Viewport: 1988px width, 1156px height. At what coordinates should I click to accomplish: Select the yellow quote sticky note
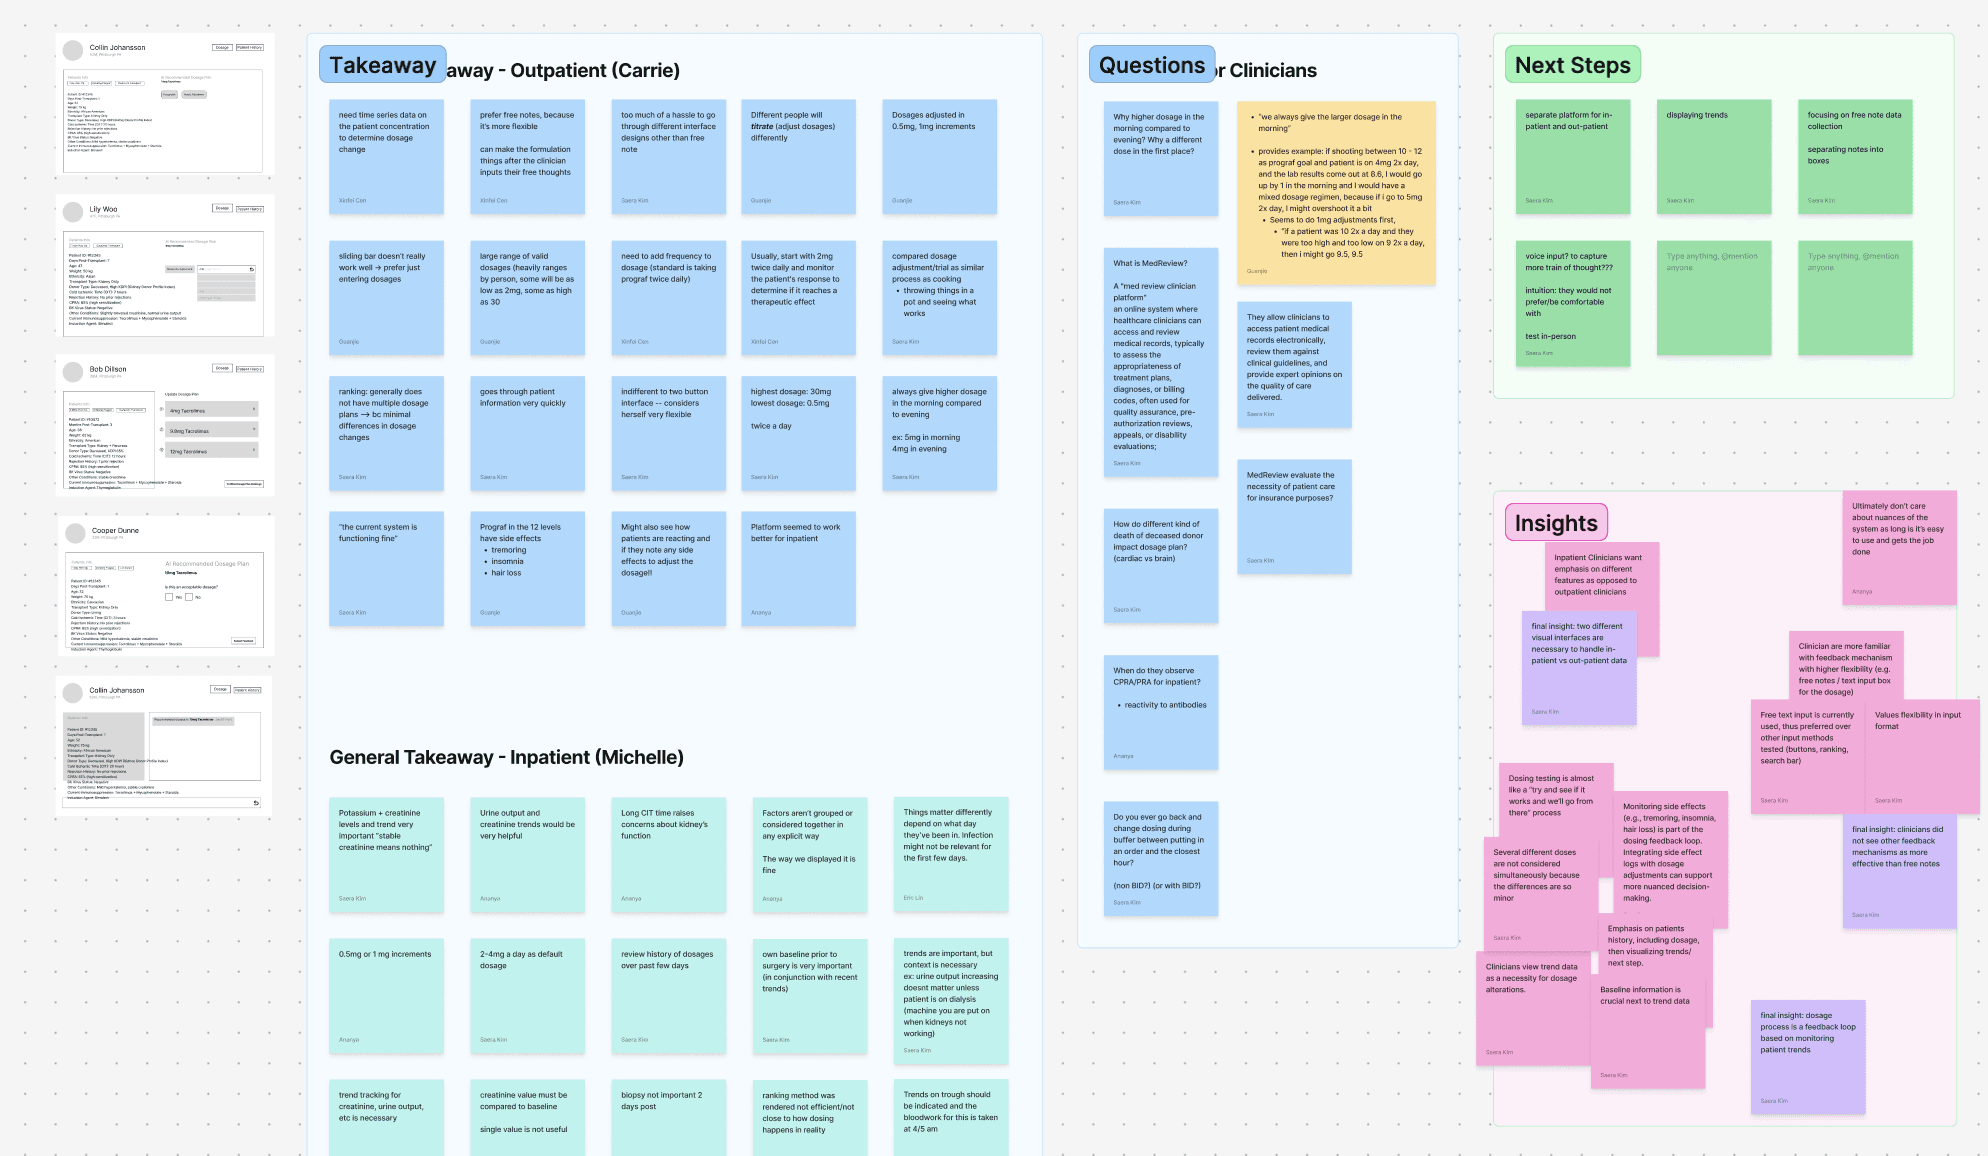click(1336, 192)
